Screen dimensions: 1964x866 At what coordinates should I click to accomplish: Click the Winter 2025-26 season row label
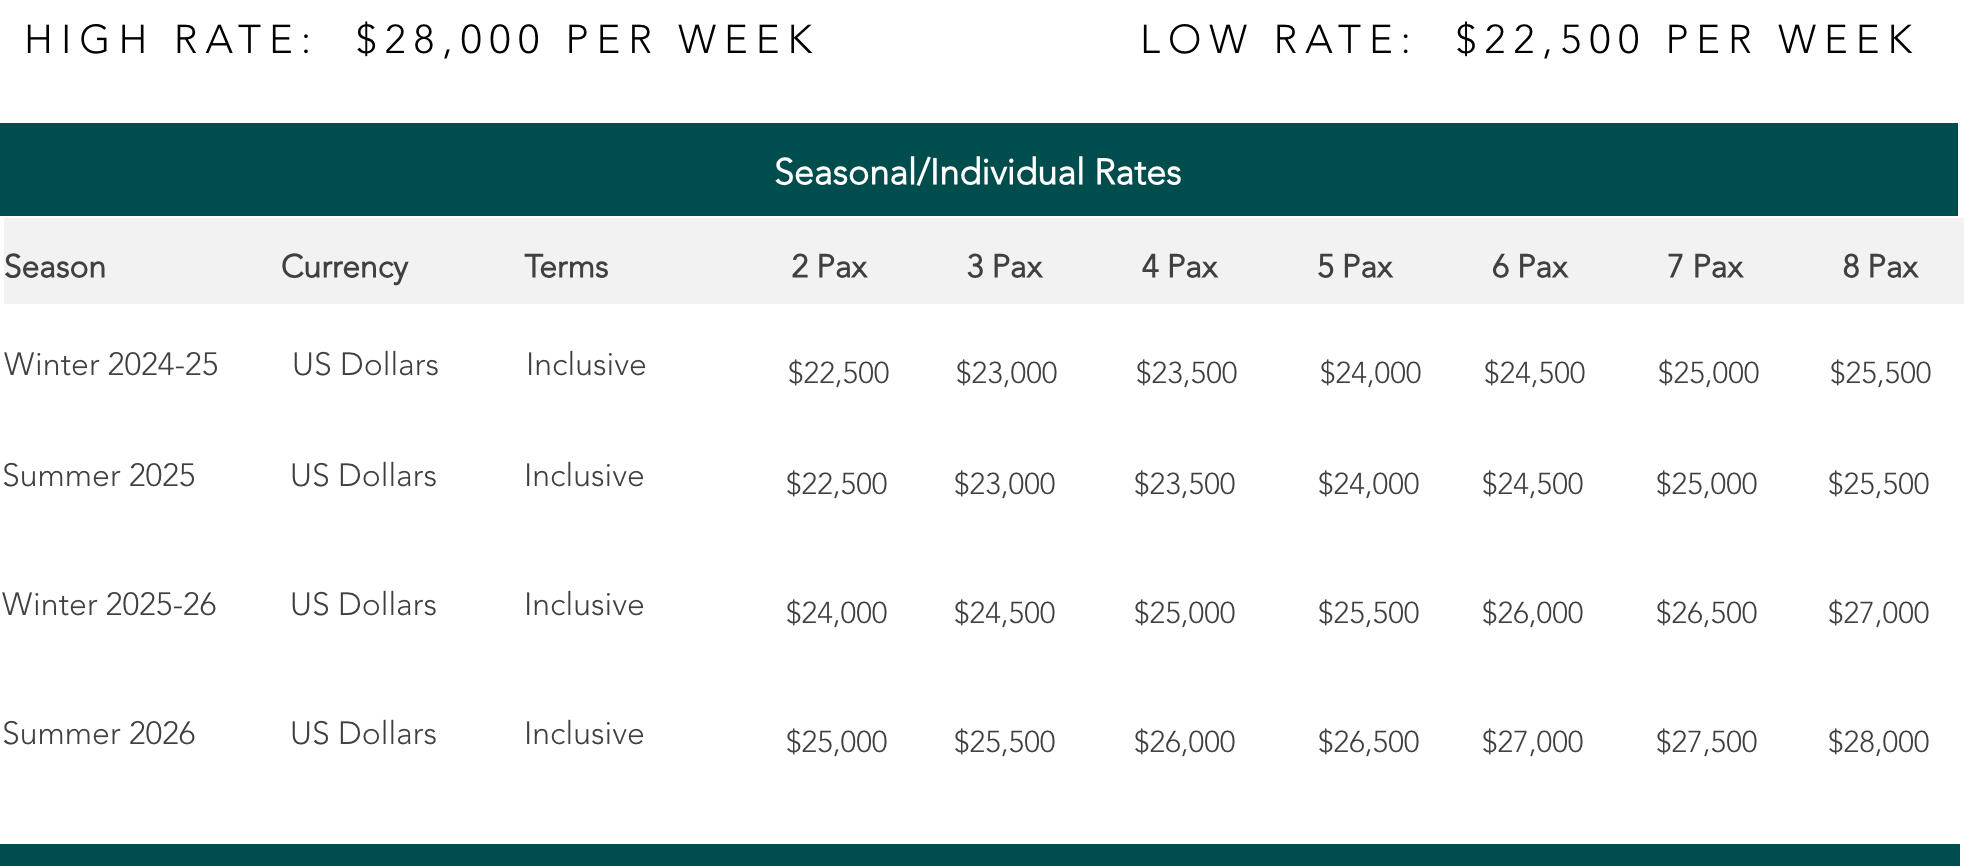[109, 605]
